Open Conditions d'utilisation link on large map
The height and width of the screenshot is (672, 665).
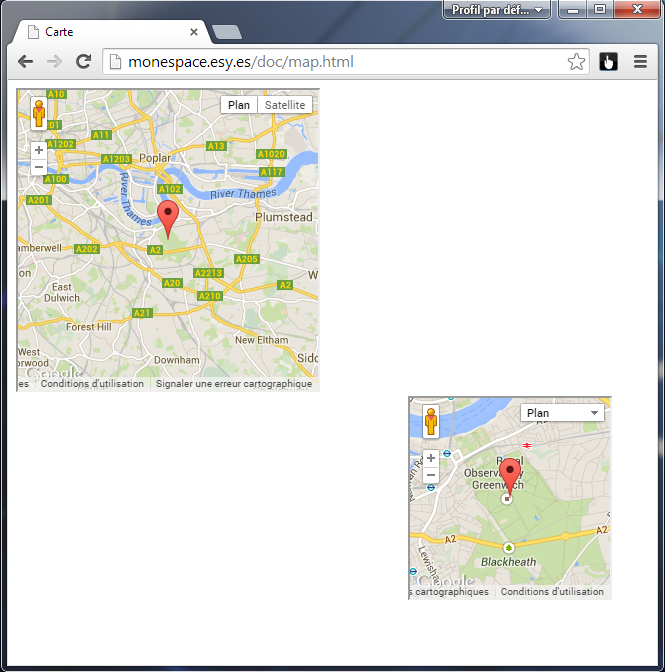coord(92,384)
